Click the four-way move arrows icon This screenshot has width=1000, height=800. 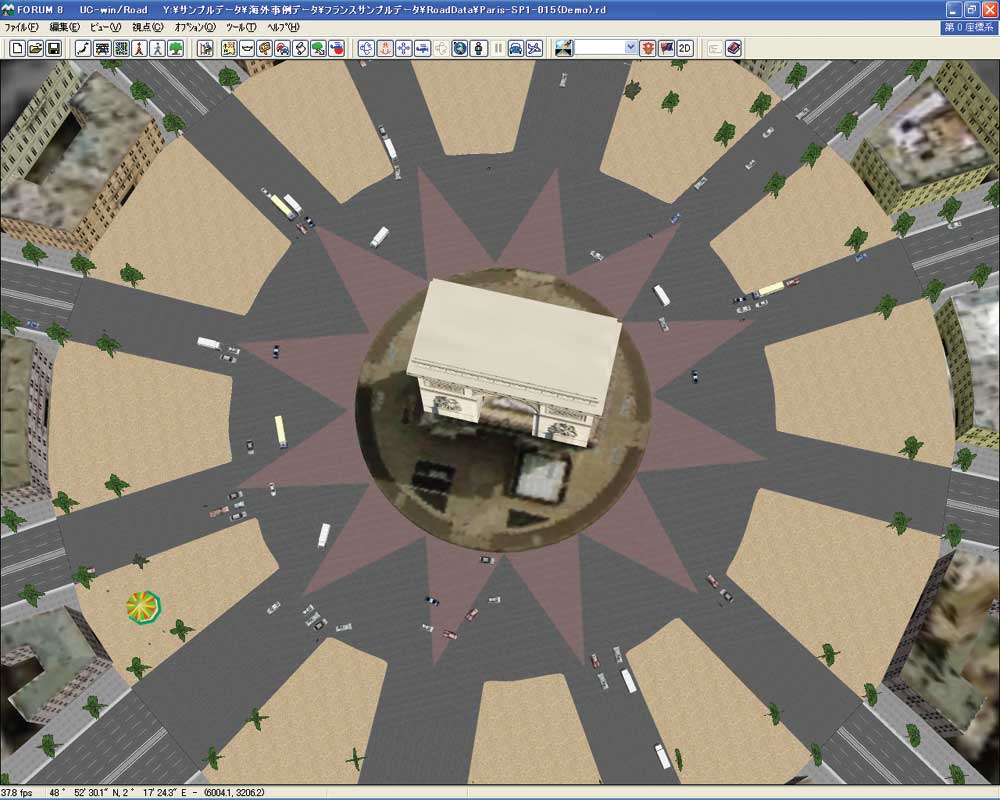(403, 48)
